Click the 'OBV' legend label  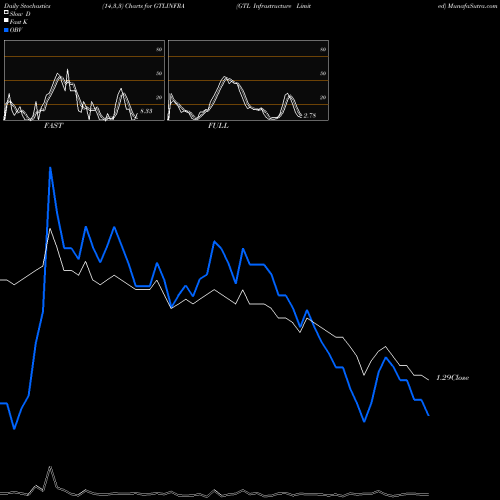coord(16,30)
